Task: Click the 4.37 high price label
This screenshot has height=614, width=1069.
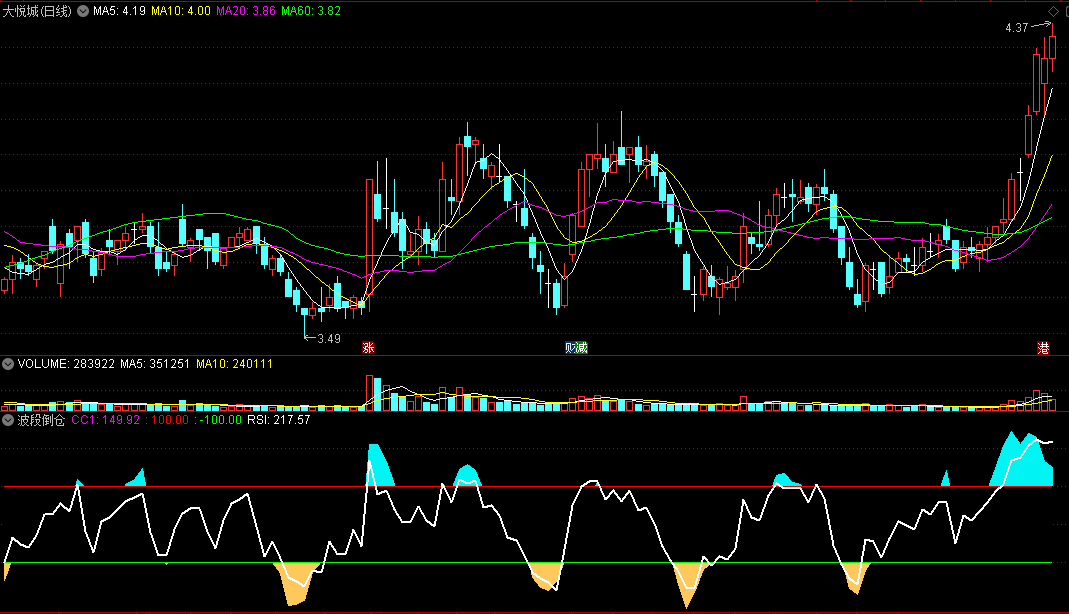Action: [1017, 28]
